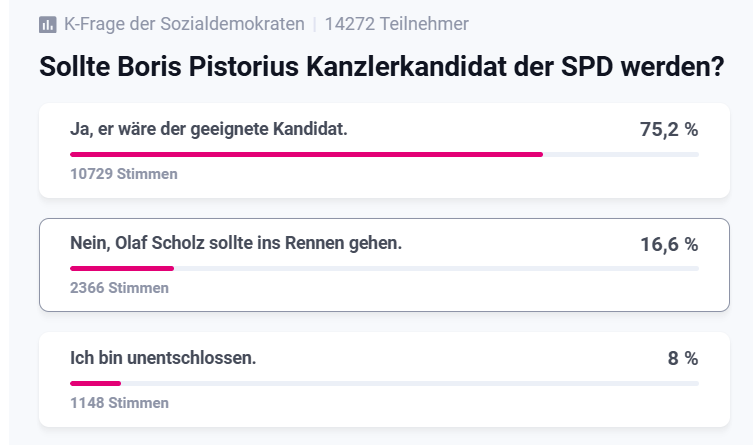The height and width of the screenshot is (445, 753).
Task: Click the pink progress bar for 'Ja'
Action: 306,154
